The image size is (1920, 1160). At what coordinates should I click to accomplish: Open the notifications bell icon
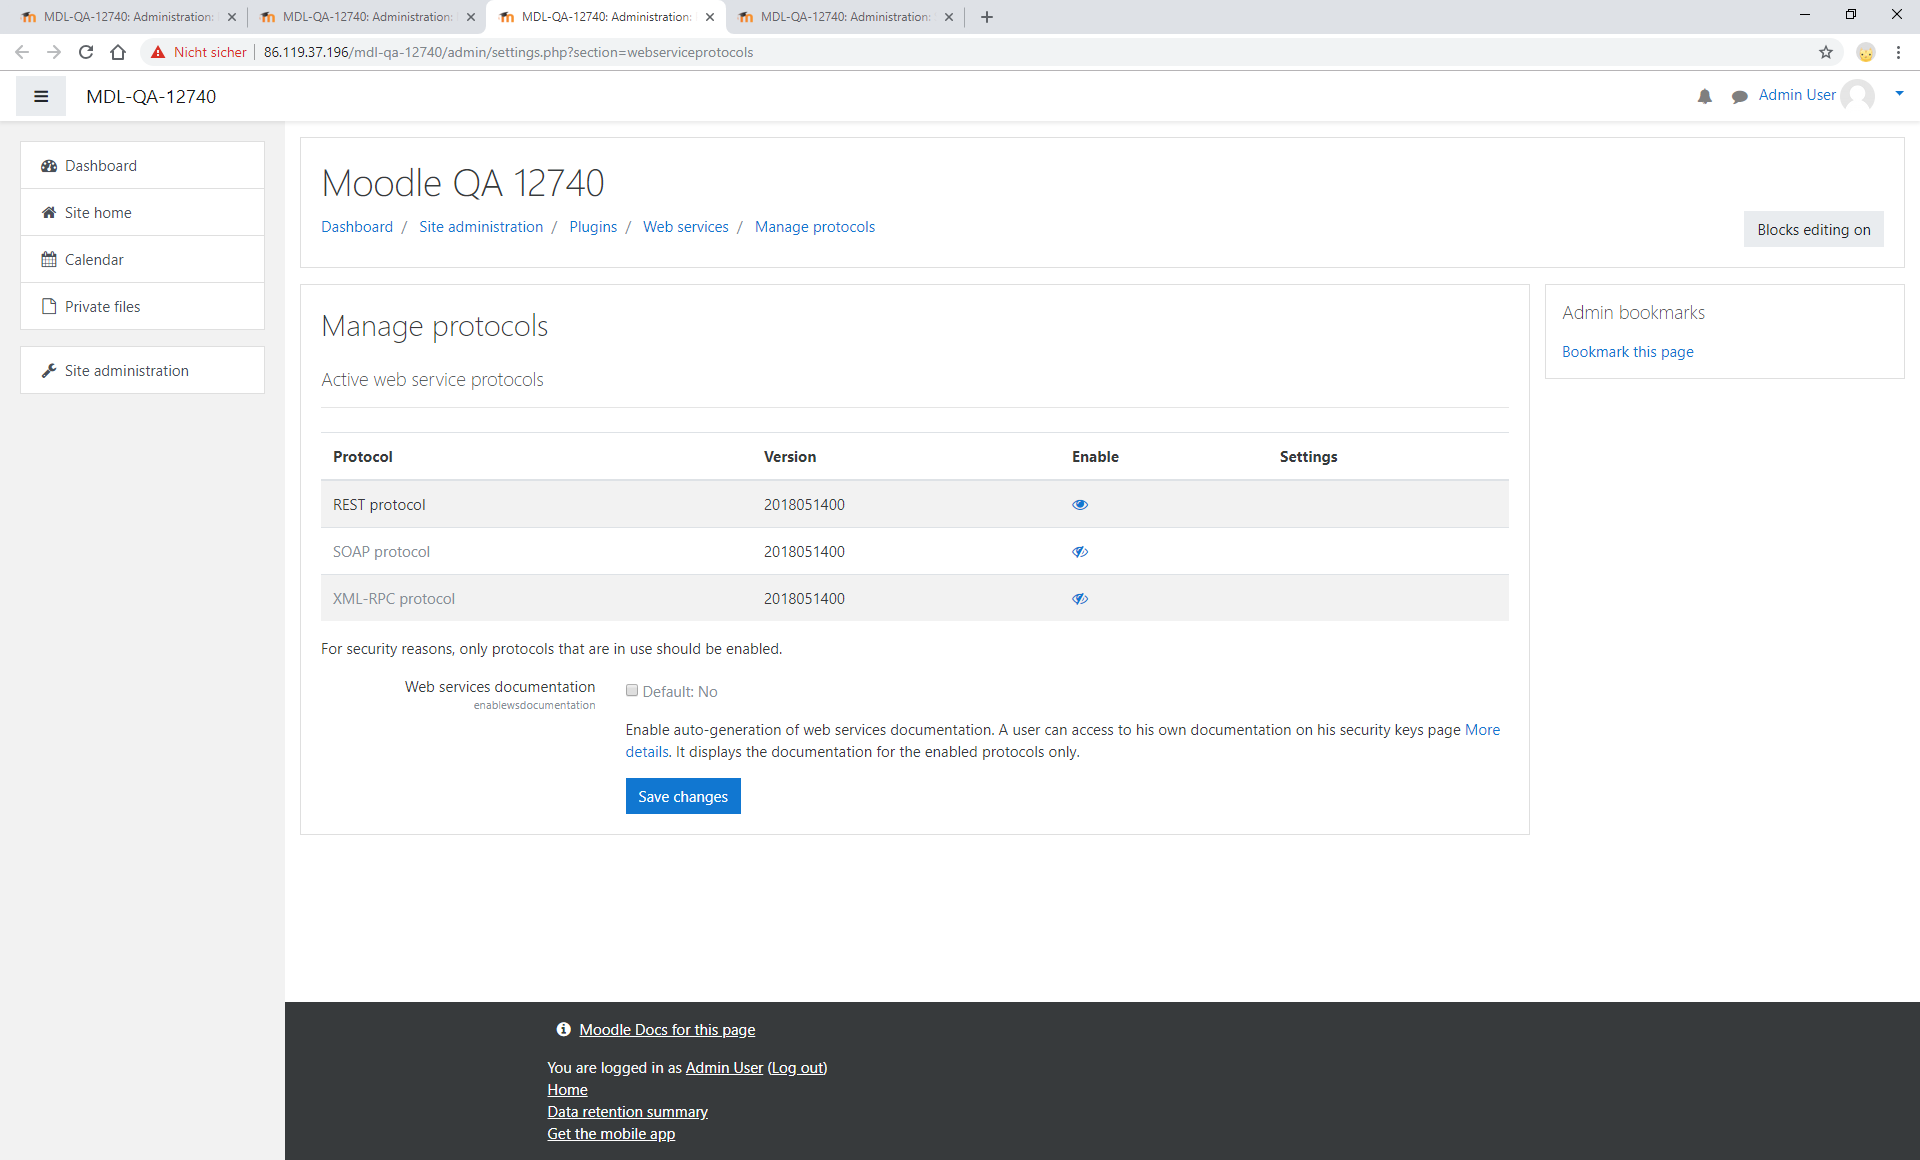1705,96
